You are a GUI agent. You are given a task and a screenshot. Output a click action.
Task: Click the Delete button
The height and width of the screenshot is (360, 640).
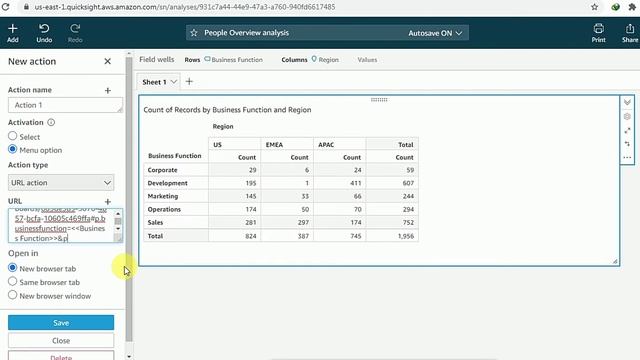(x=61, y=356)
